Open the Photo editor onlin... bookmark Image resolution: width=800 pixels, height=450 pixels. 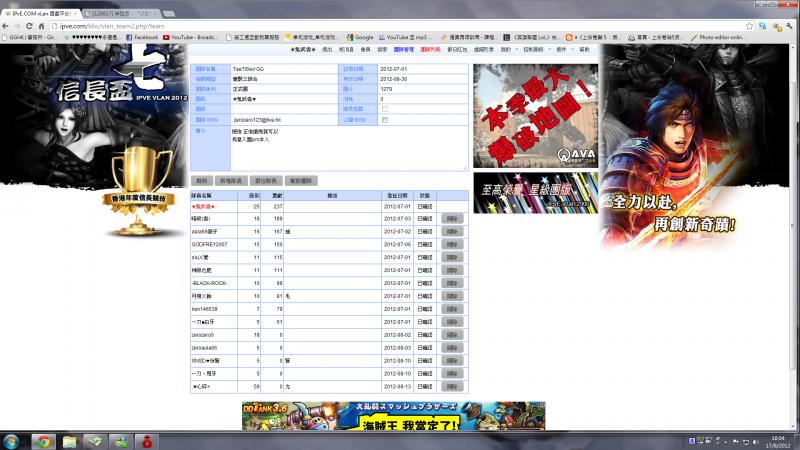717,37
